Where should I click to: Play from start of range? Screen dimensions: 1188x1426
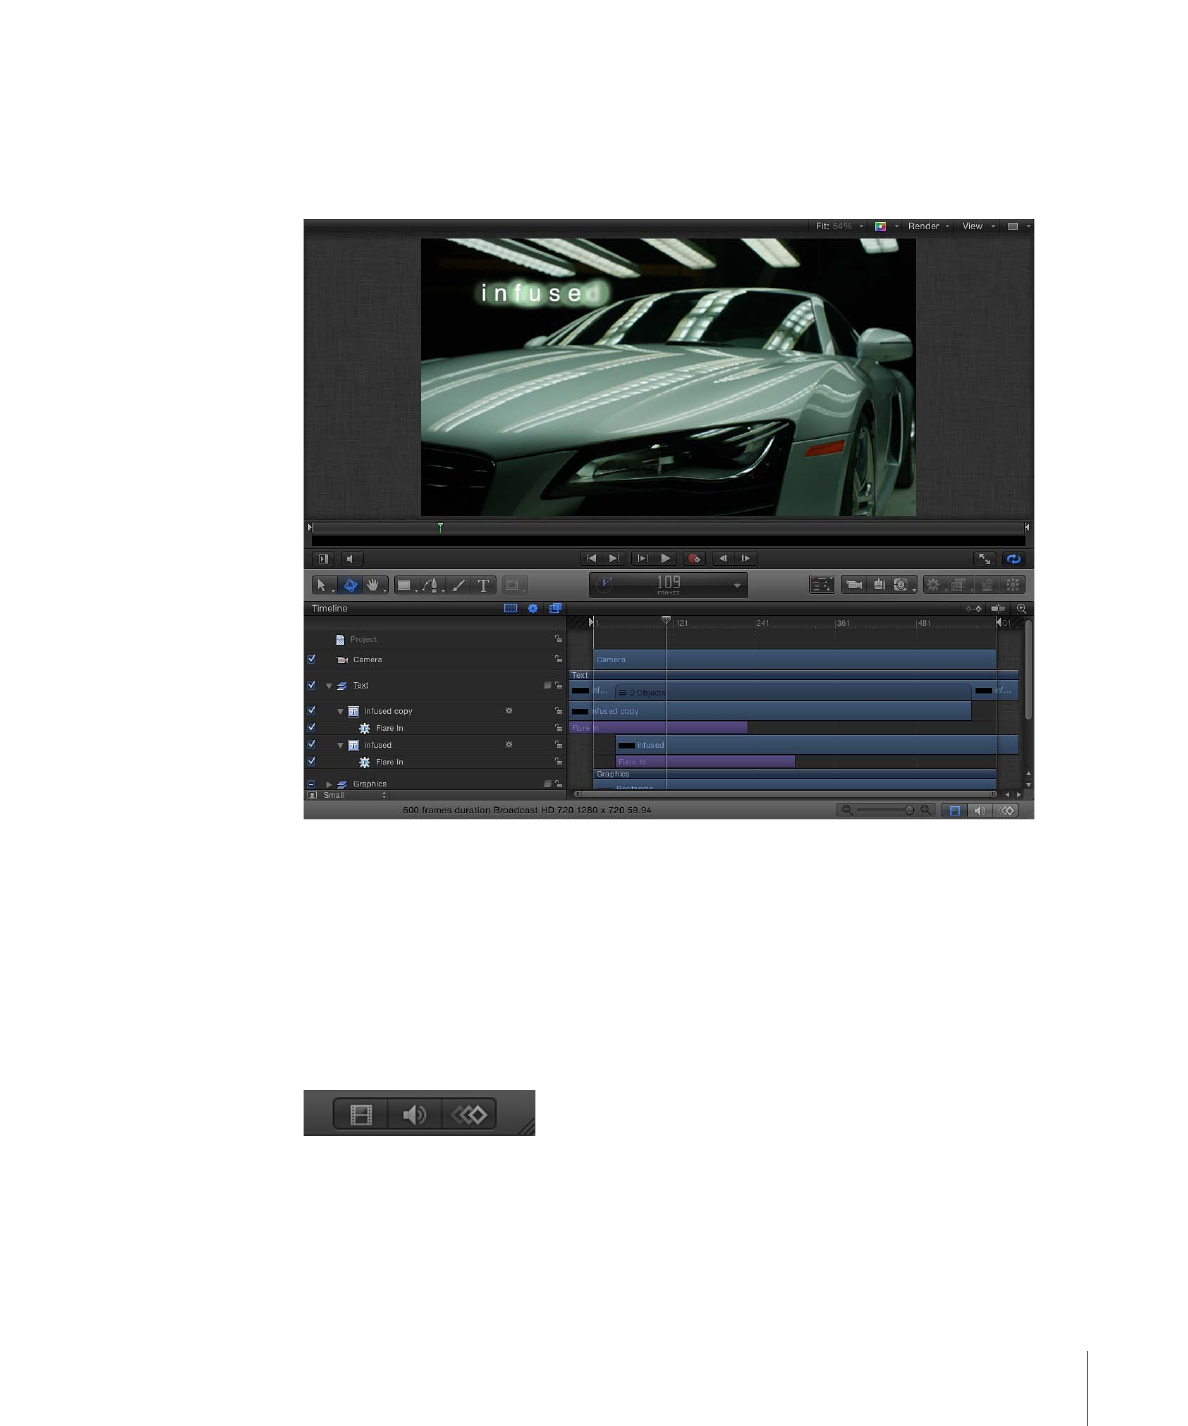click(x=642, y=558)
